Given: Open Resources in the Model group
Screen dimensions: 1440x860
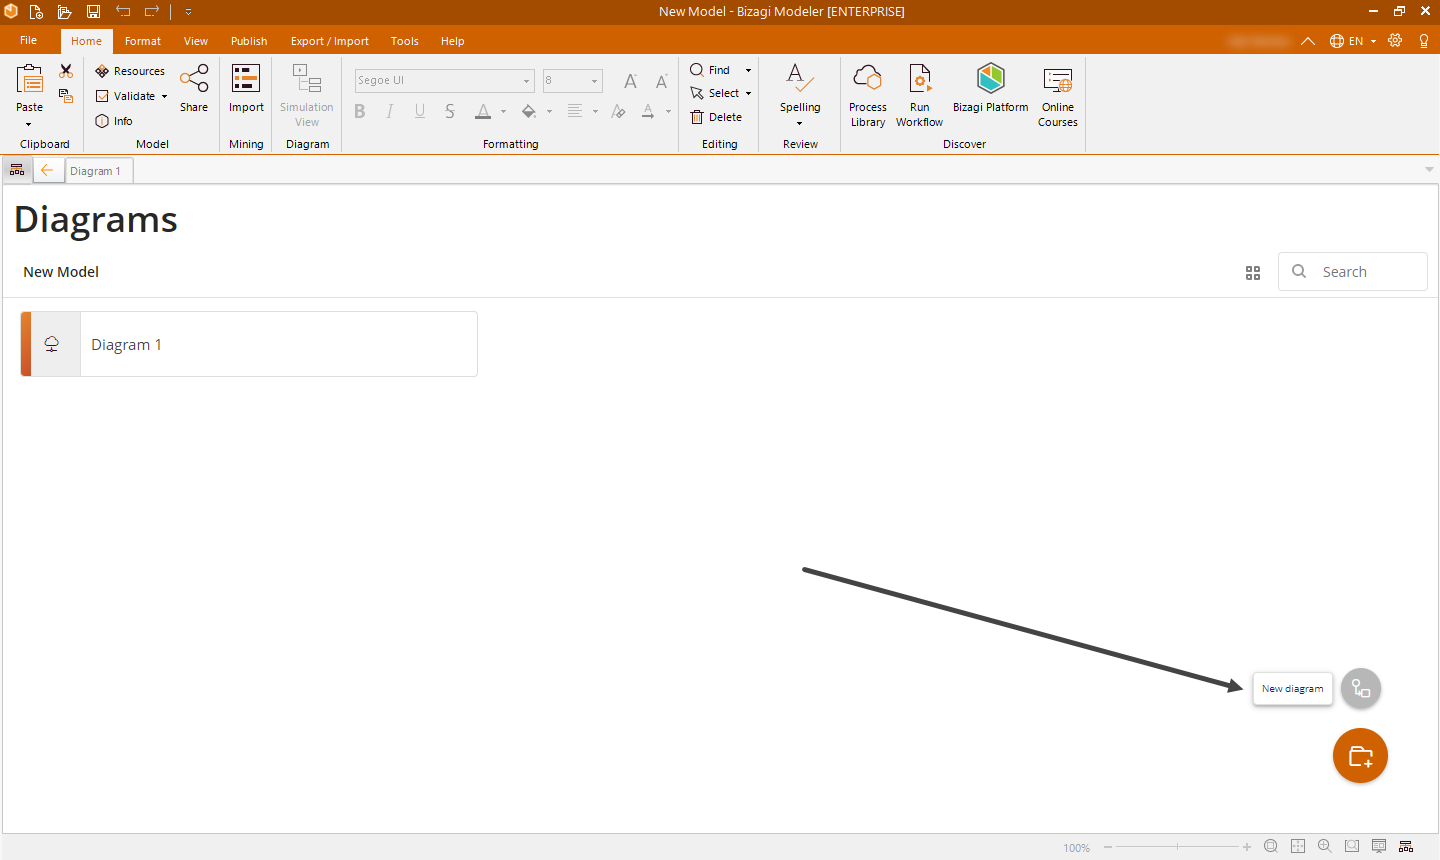Looking at the screenshot, I should 130,71.
